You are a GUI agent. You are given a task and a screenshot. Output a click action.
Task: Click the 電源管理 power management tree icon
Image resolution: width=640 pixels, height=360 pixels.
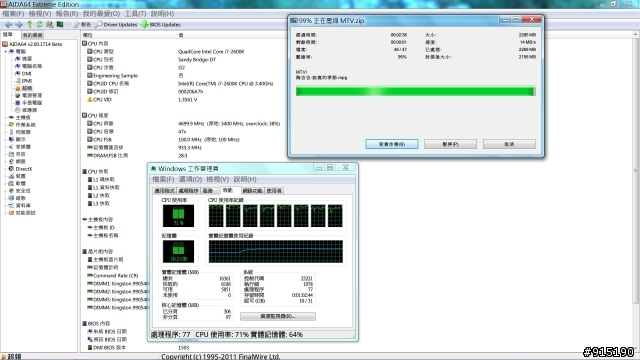pos(18,95)
